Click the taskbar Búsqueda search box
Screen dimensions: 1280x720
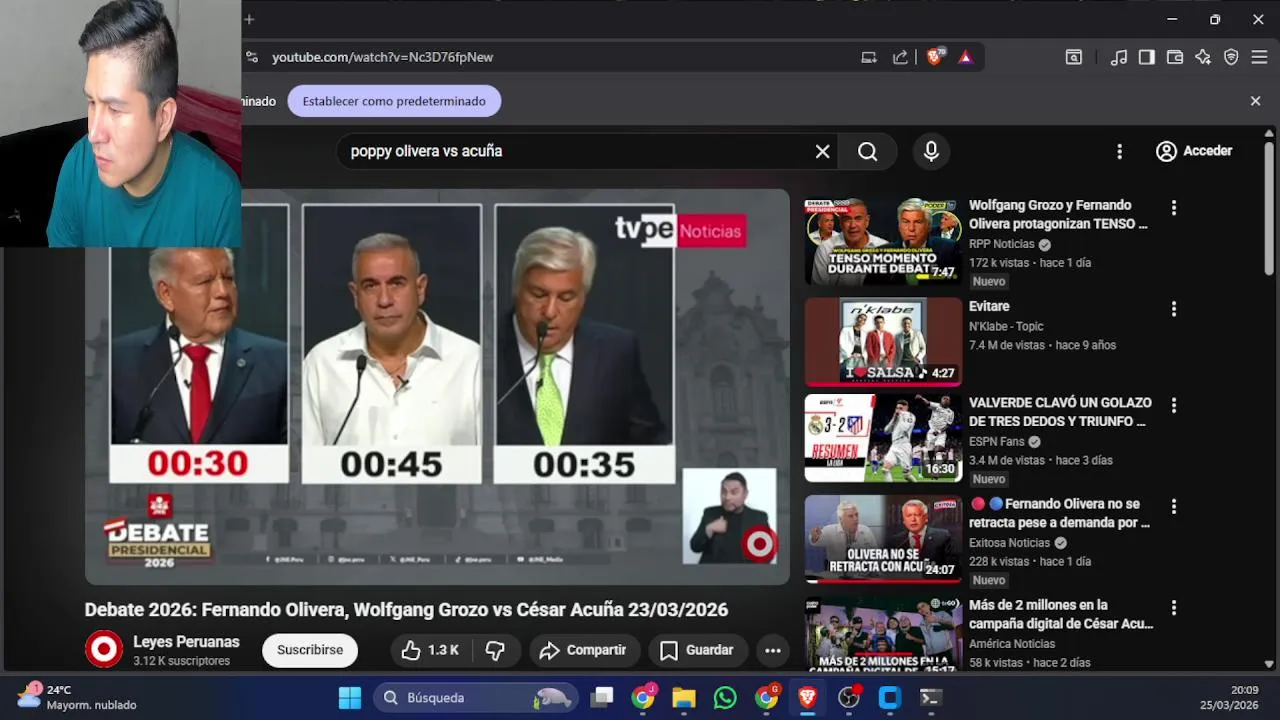(x=476, y=698)
